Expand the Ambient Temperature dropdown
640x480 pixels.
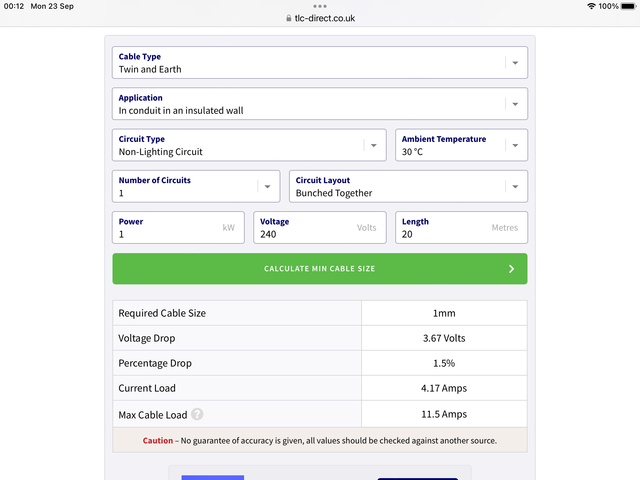pos(461,145)
